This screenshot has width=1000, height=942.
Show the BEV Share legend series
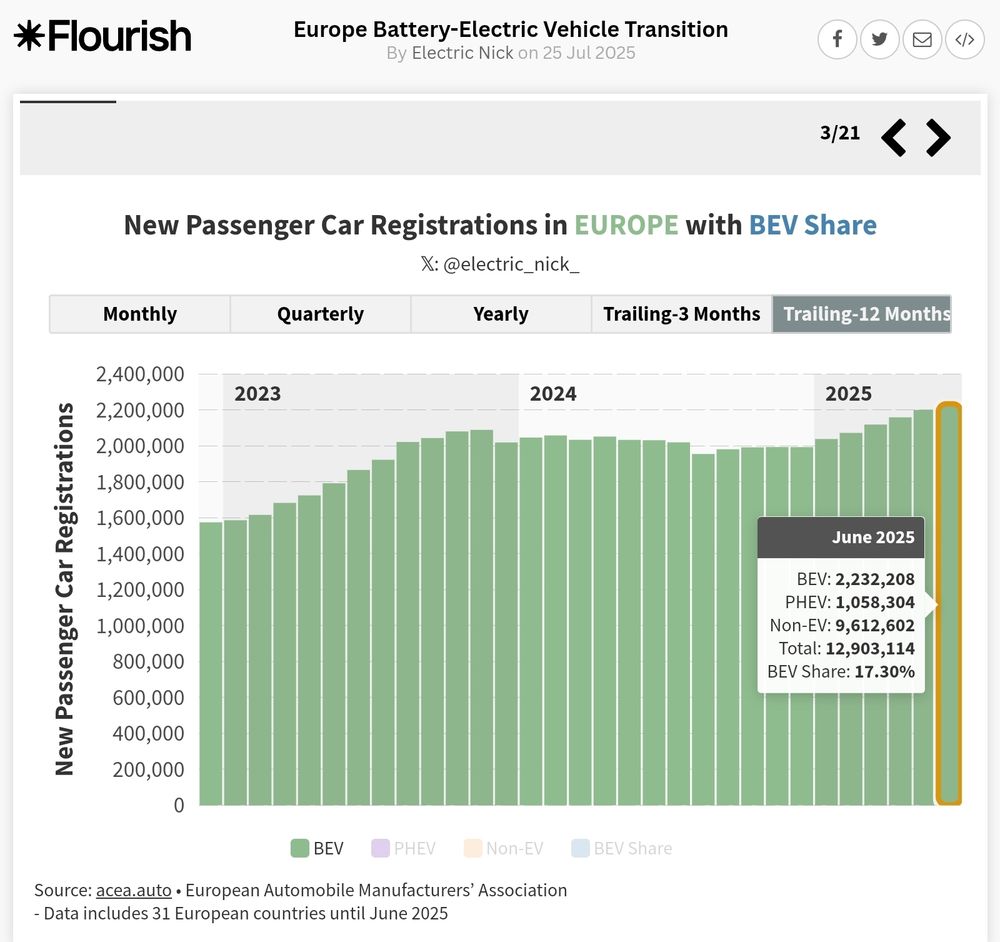pyautogui.click(x=622, y=848)
